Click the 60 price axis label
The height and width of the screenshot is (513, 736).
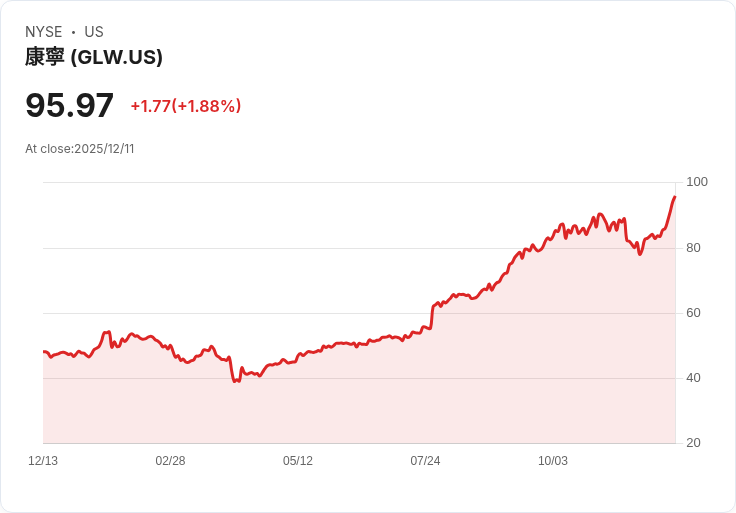[x=693, y=313]
